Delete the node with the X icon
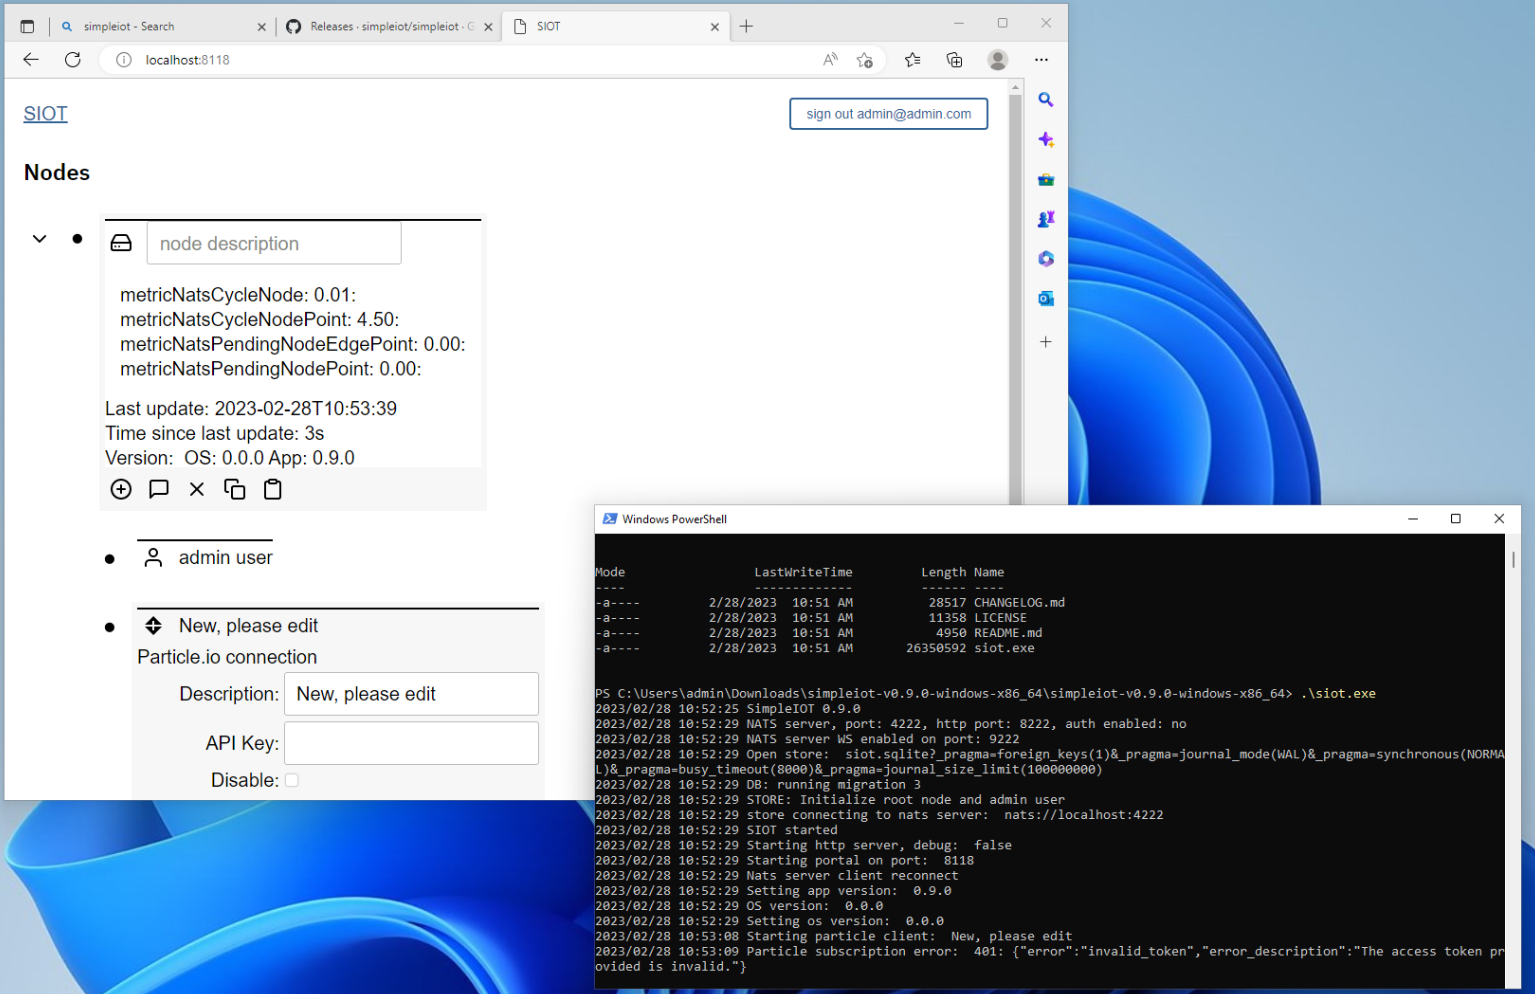Viewport: 1535px width, 994px height. pos(196,489)
